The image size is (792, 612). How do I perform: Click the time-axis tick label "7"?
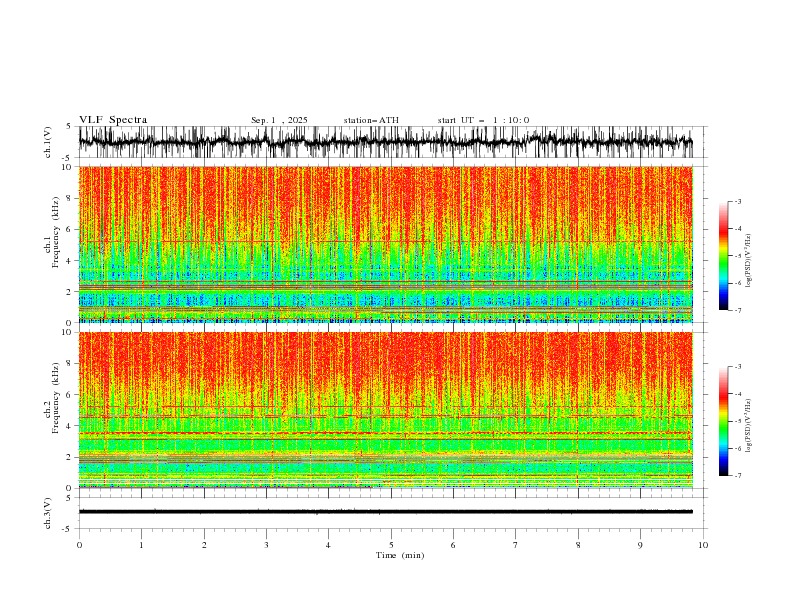[x=516, y=545]
